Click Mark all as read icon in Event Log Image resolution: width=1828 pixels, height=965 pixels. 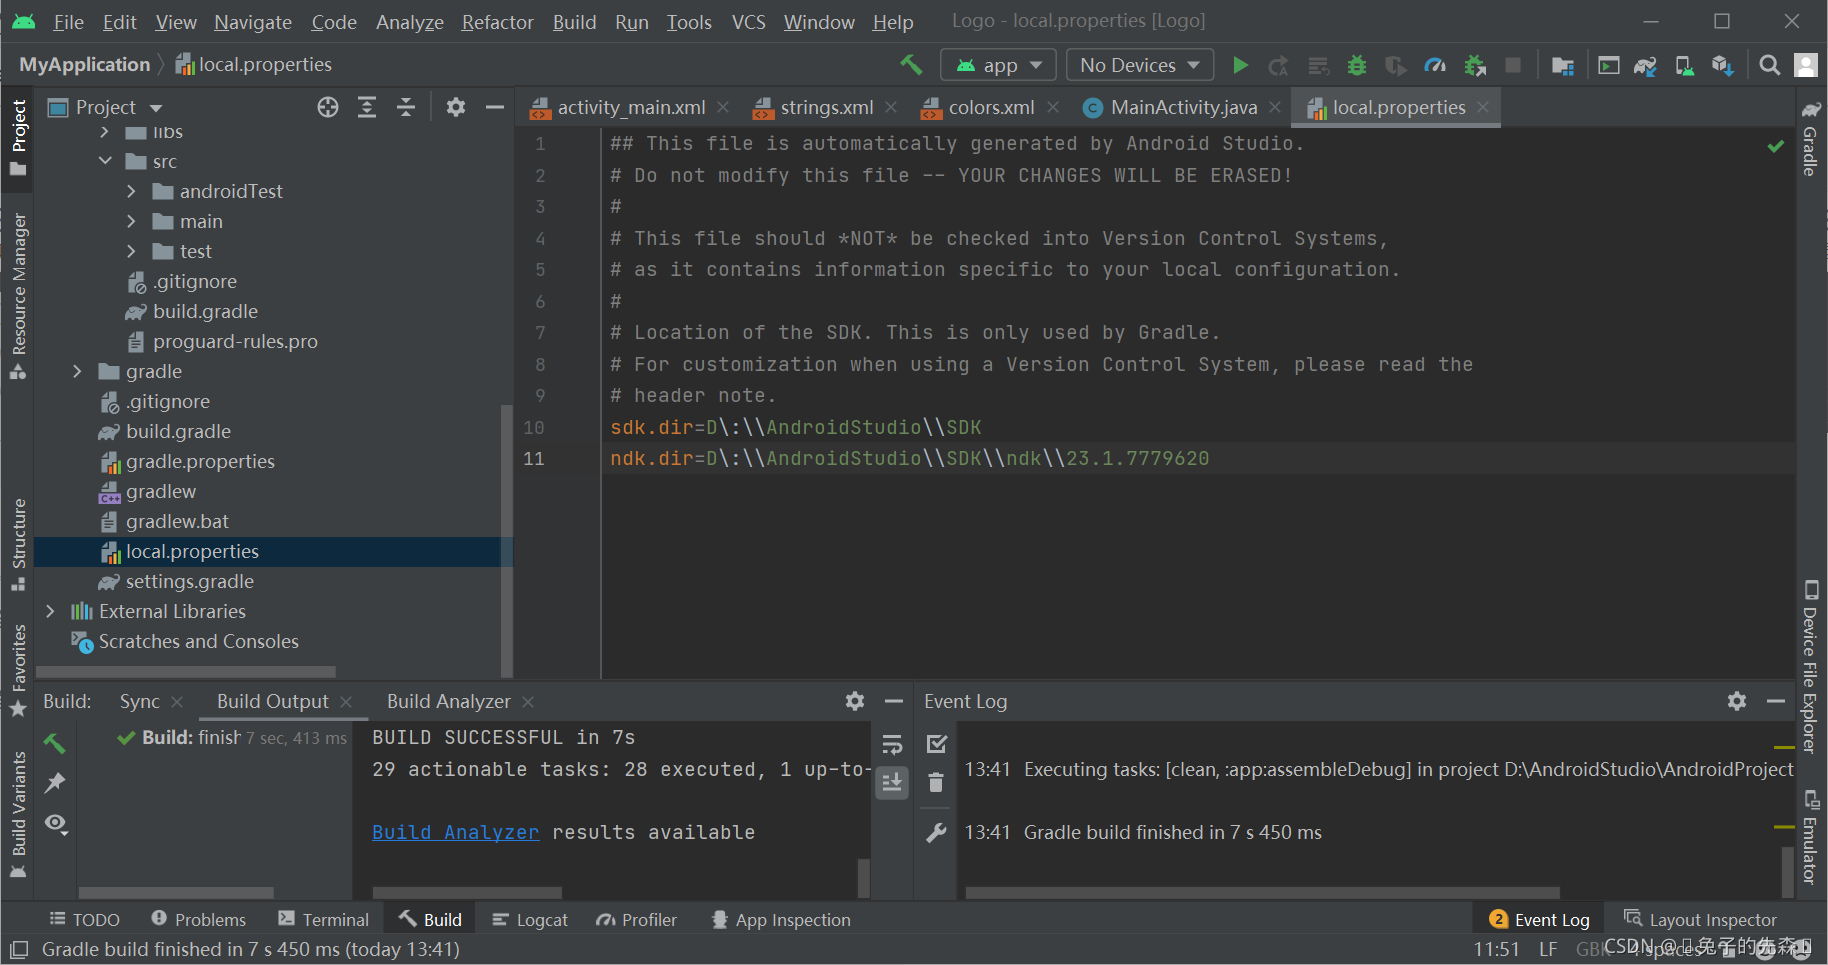pyautogui.click(x=936, y=744)
